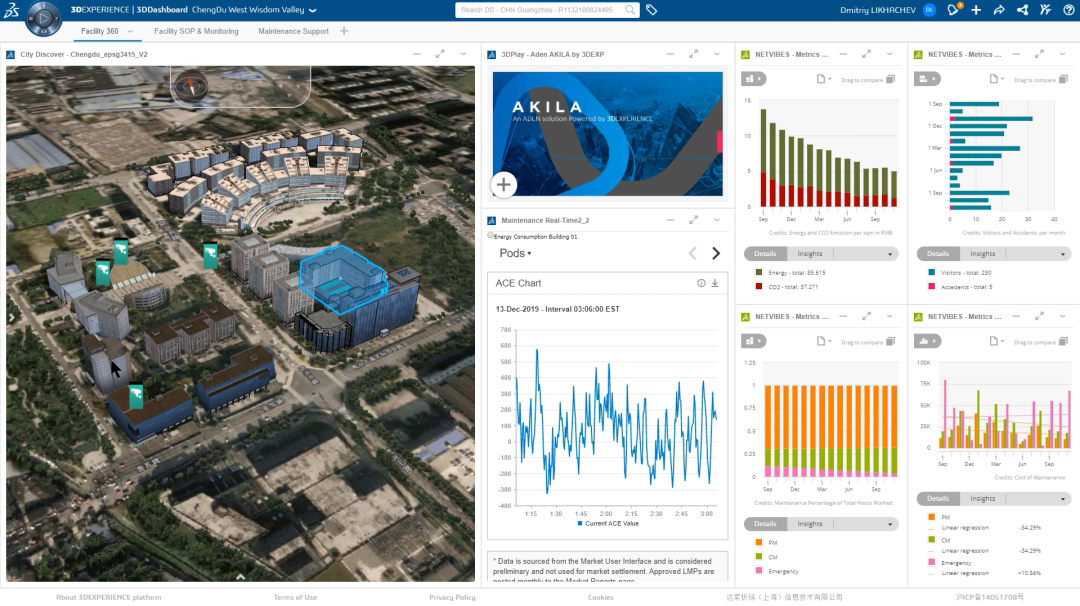Select Details tab in Maintenance Percentage widget
Screen dimensions: 1080x606
point(765,523)
